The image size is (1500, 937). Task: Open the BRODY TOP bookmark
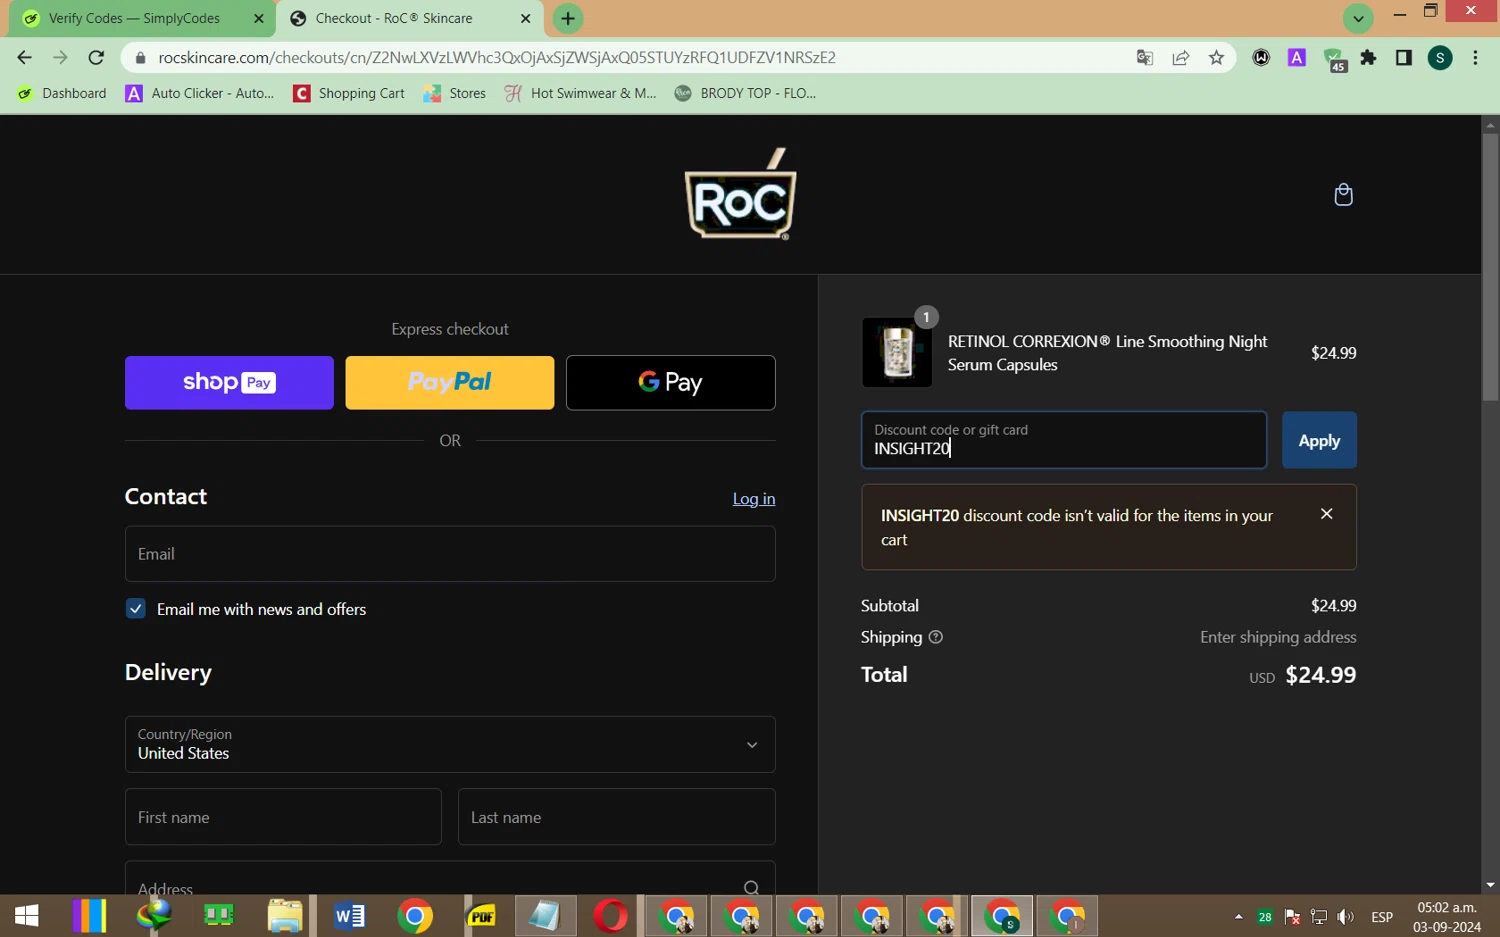point(745,93)
